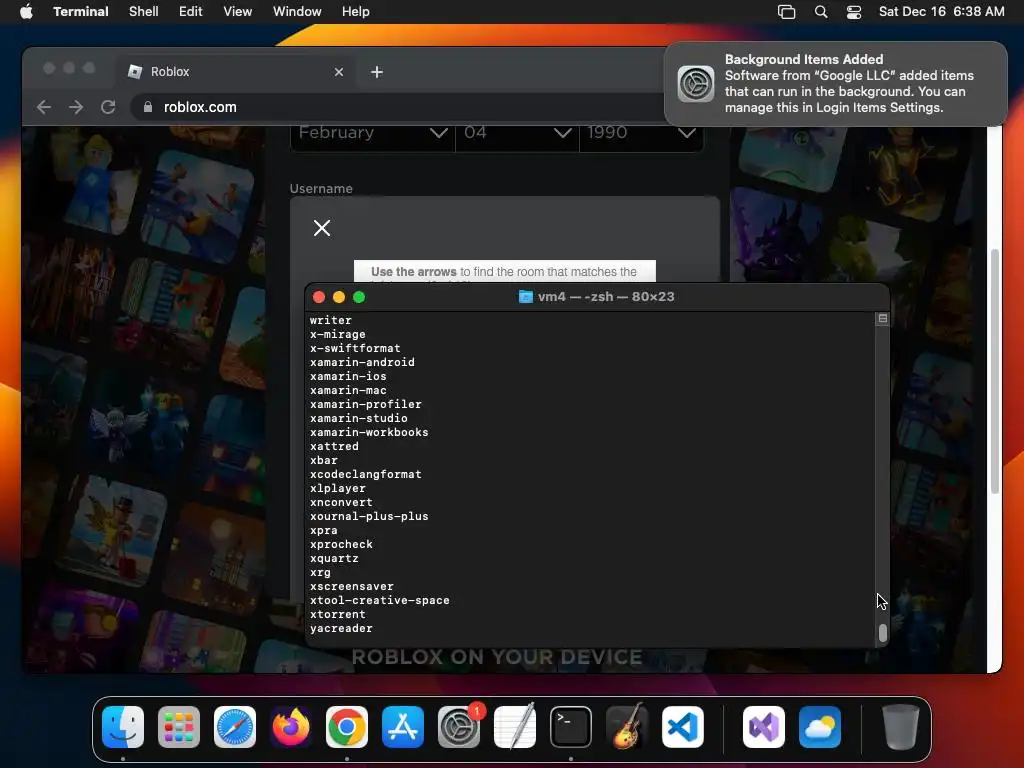The height and width of the screenshot is (768, 1024).
Task: Open Google Chrome in the Dock
Action: tap(347, 727)
